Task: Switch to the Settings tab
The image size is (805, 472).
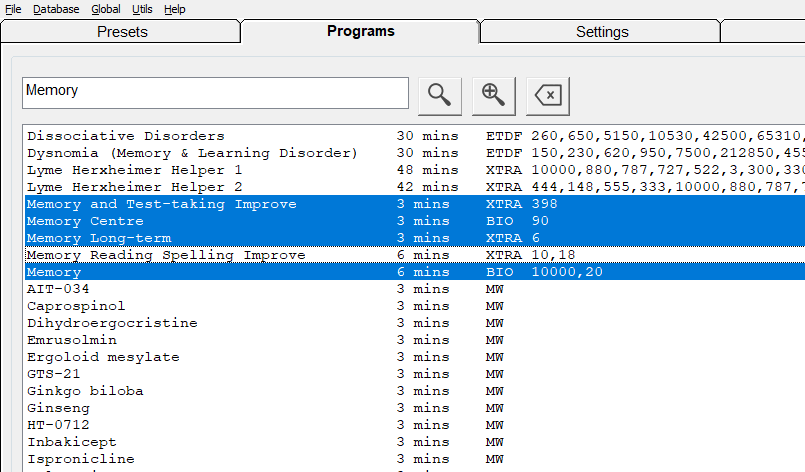Action: [602, 32]
